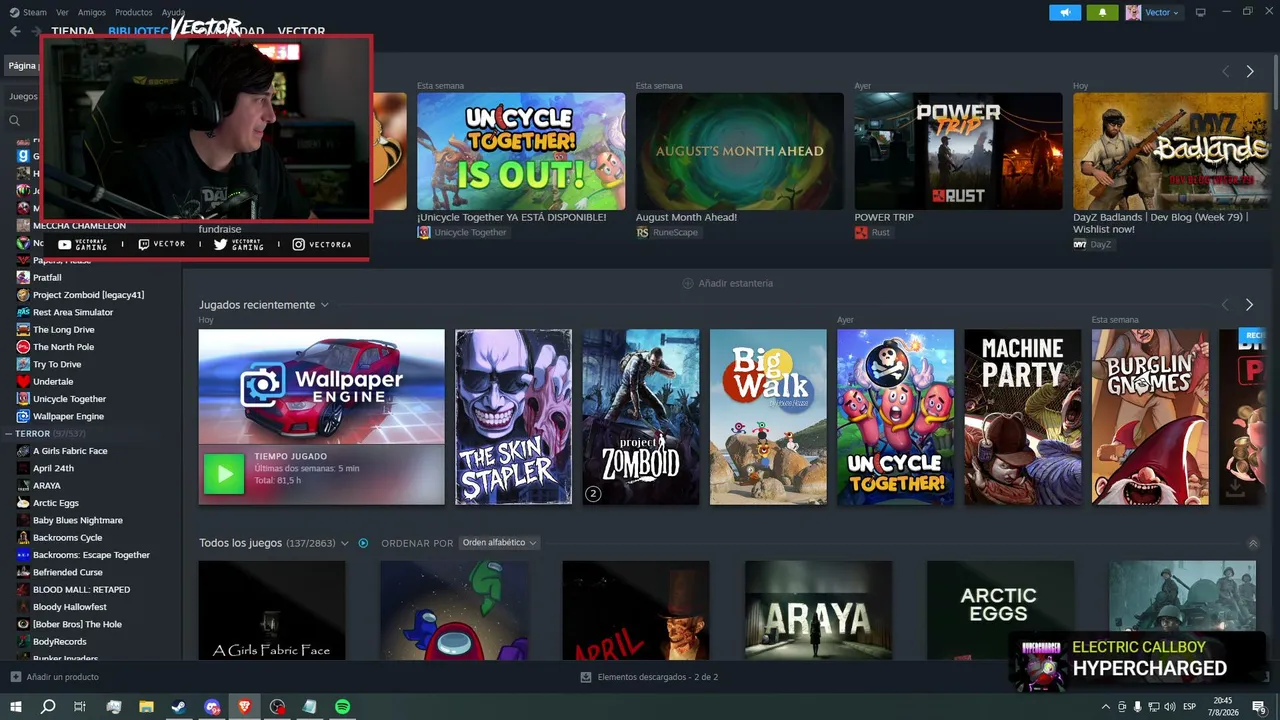Open the Unicycle Together YA ESTÁ DISPONIBLE headline
This screenshot has height=720, width=1280.
point(511,217)
